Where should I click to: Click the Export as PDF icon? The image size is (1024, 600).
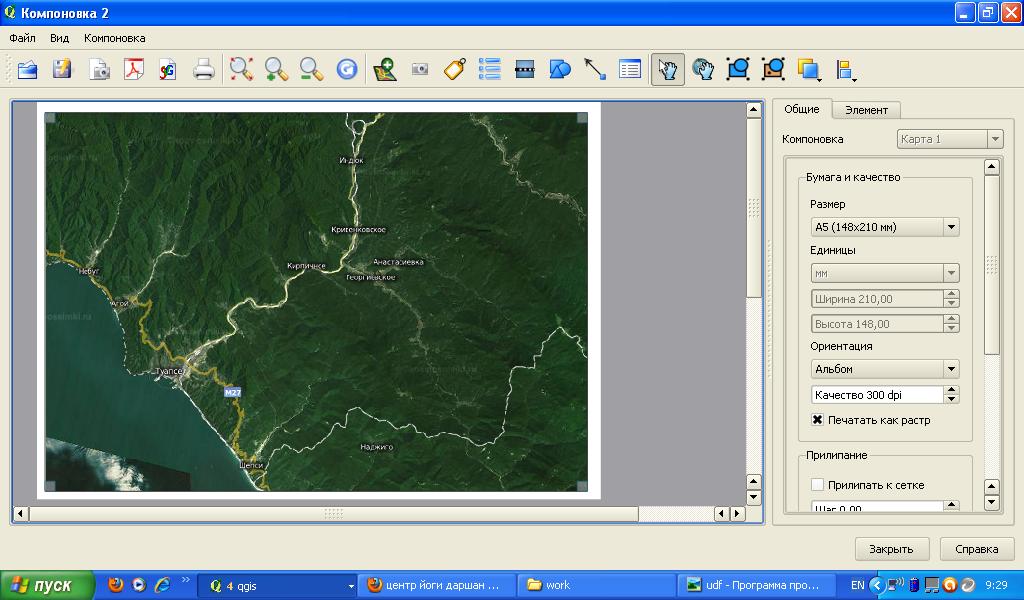134,69
